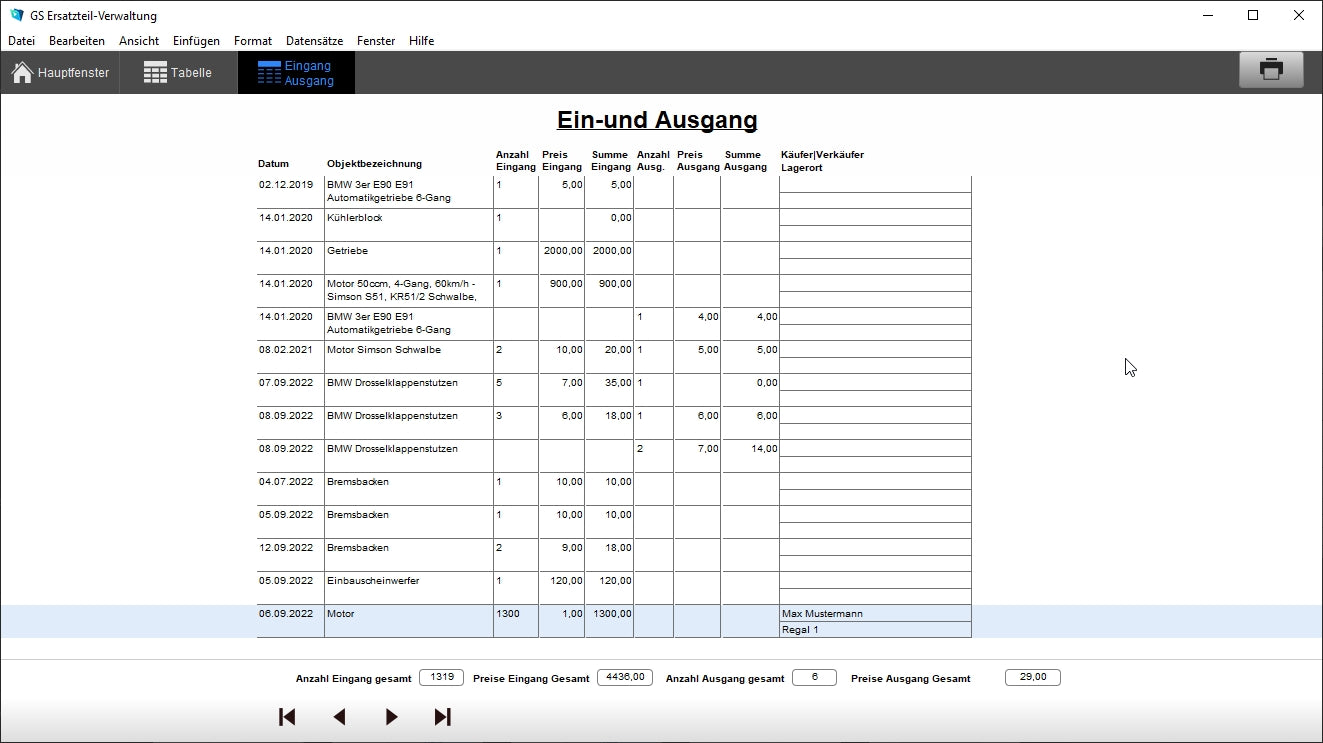Open Hauptfenster home view
1323x743 pixels.
[x=60, y=73]
